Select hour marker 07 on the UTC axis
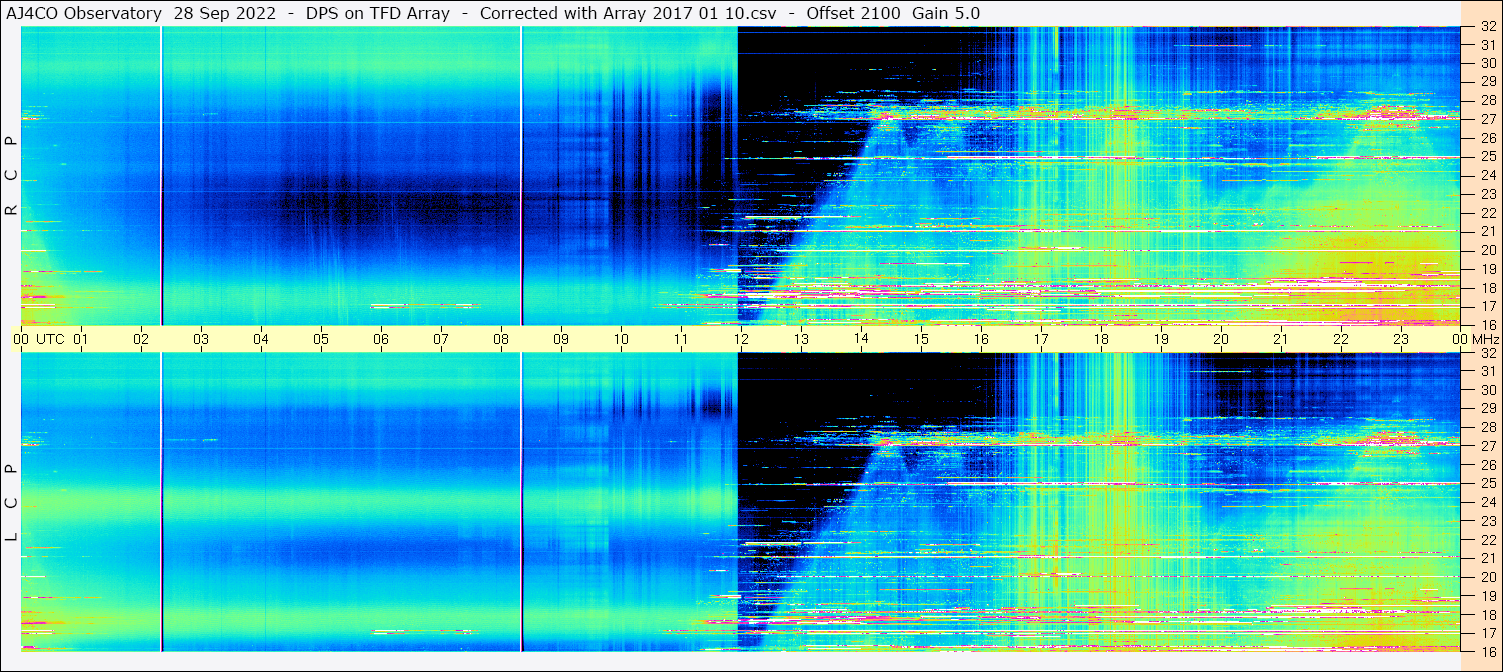1503x672 pixels. [441, 339]
